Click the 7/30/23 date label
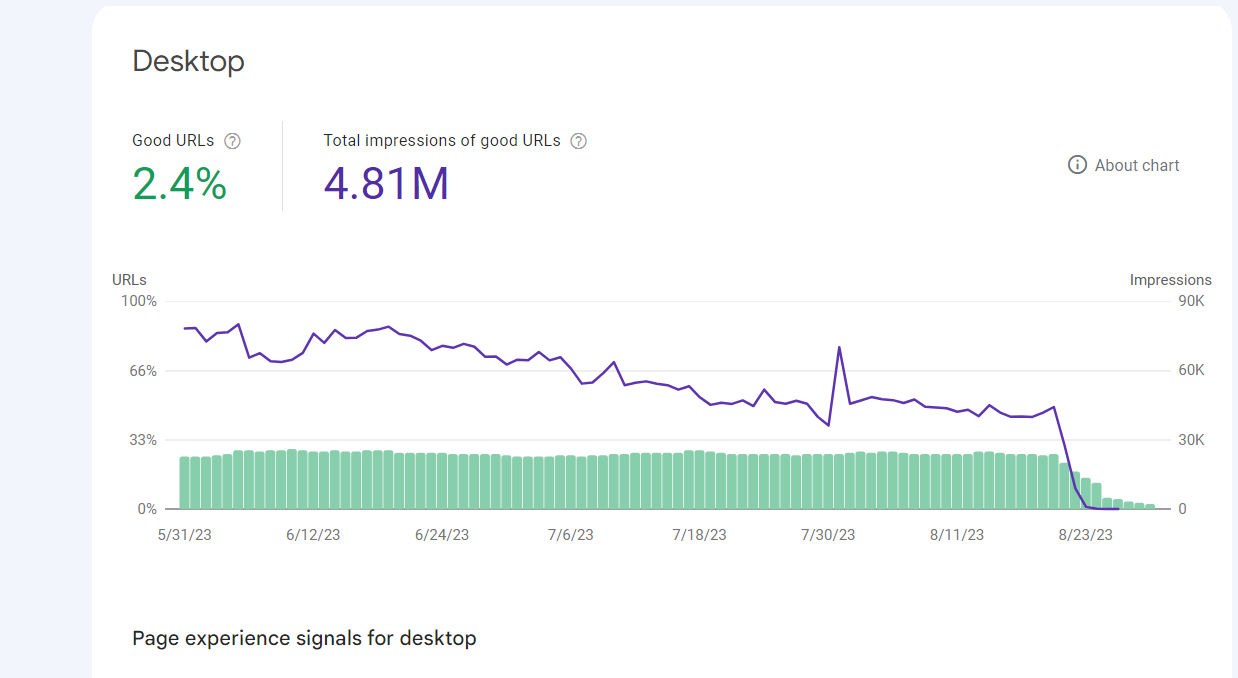 coord(828,535)
